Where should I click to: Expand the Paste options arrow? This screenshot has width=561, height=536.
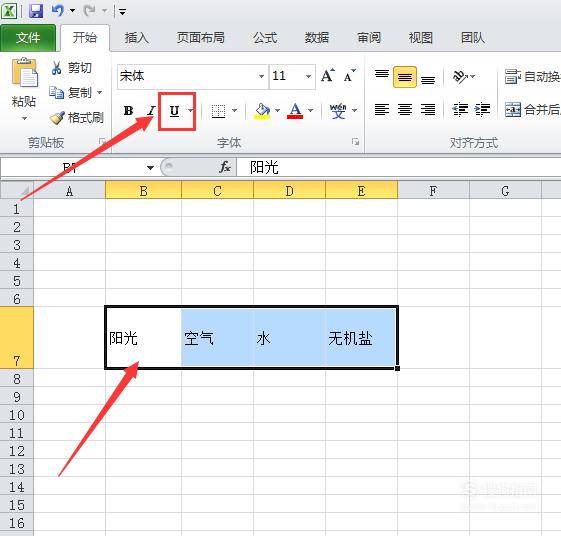[x=24, y=118]
